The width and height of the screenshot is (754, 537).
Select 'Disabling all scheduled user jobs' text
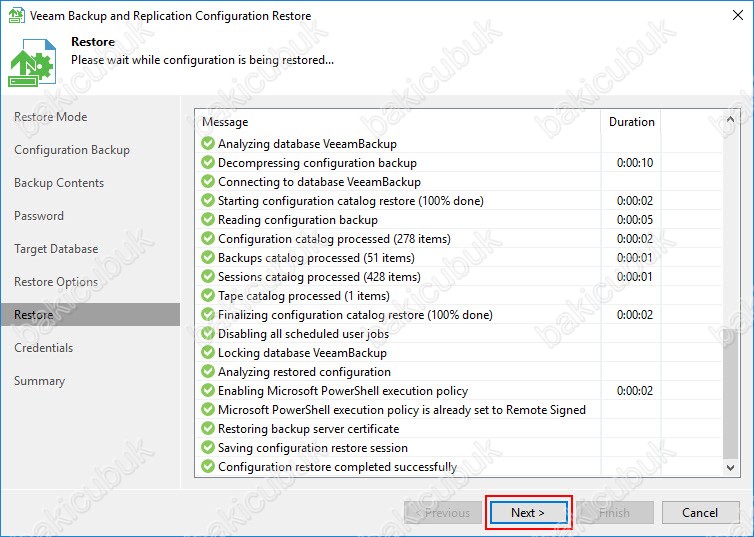pos(303,334)
